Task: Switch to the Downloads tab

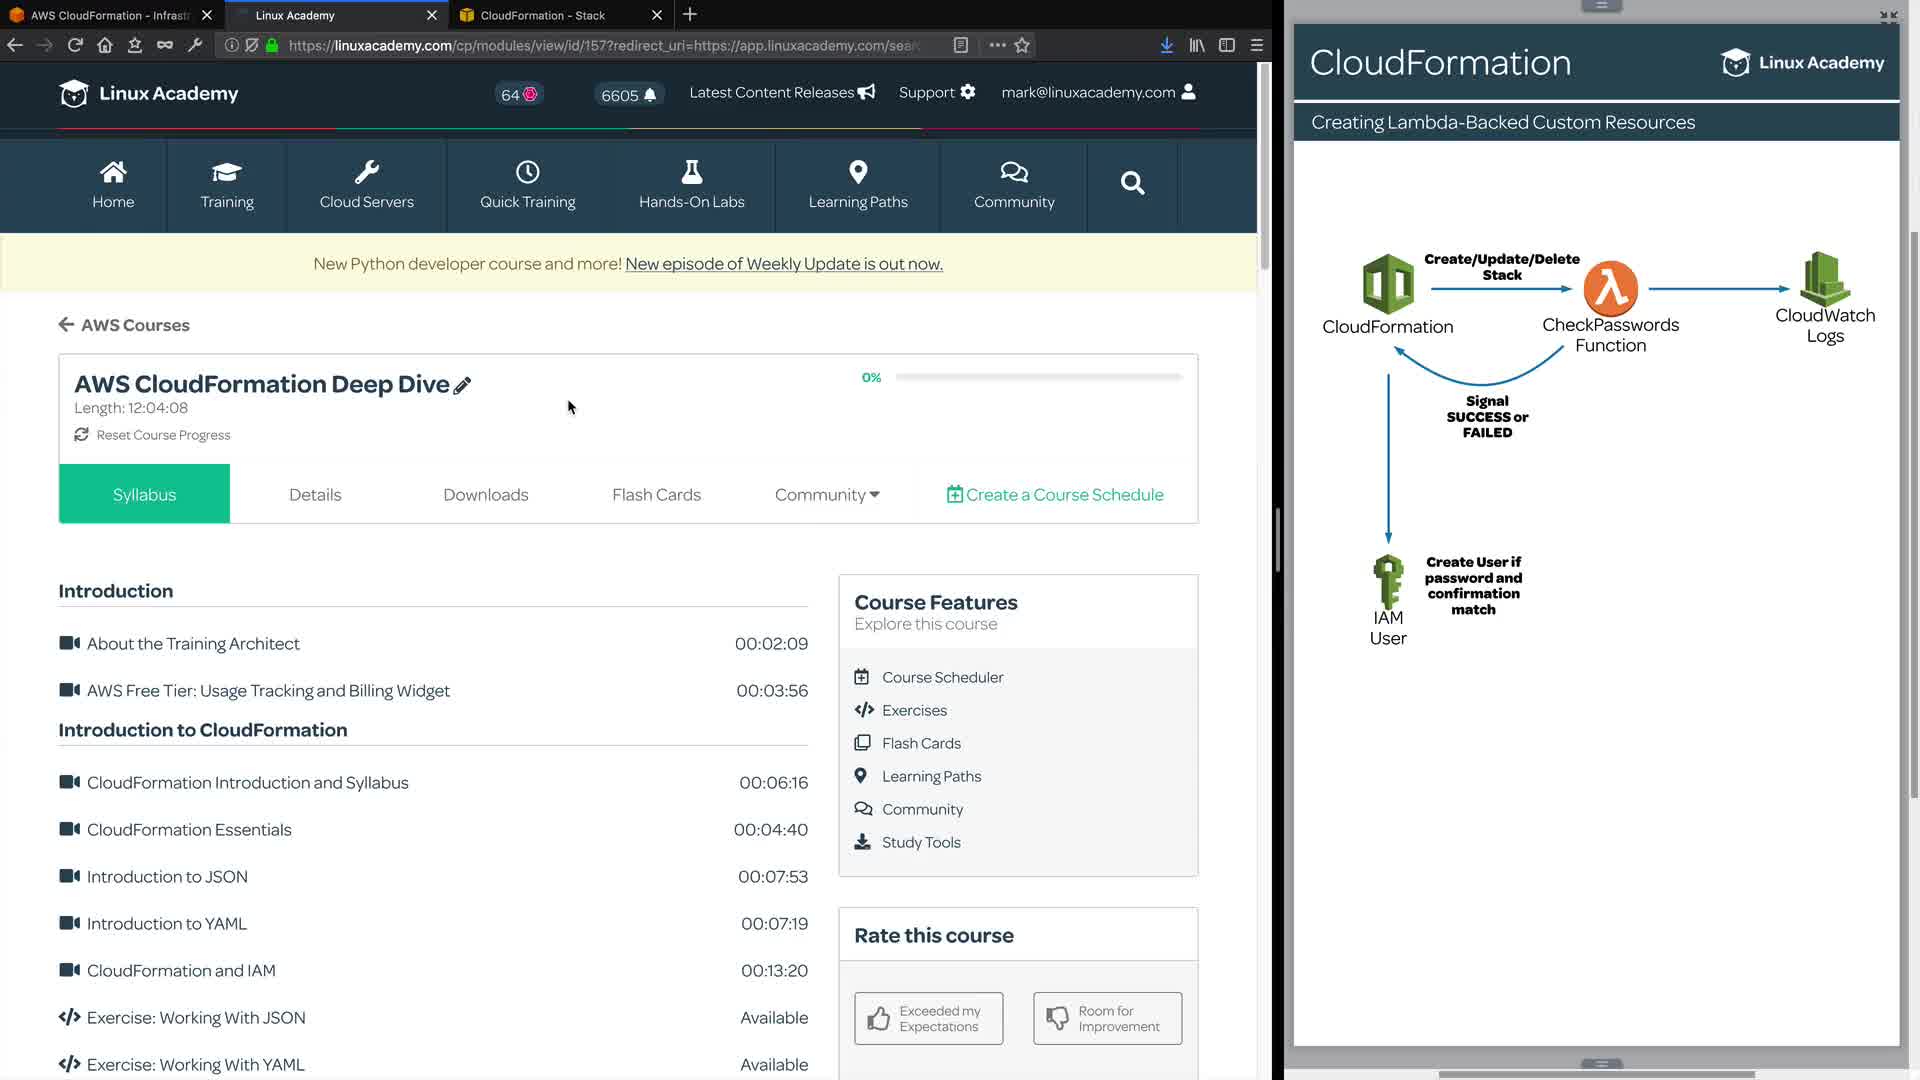Action: click(485, 495)
